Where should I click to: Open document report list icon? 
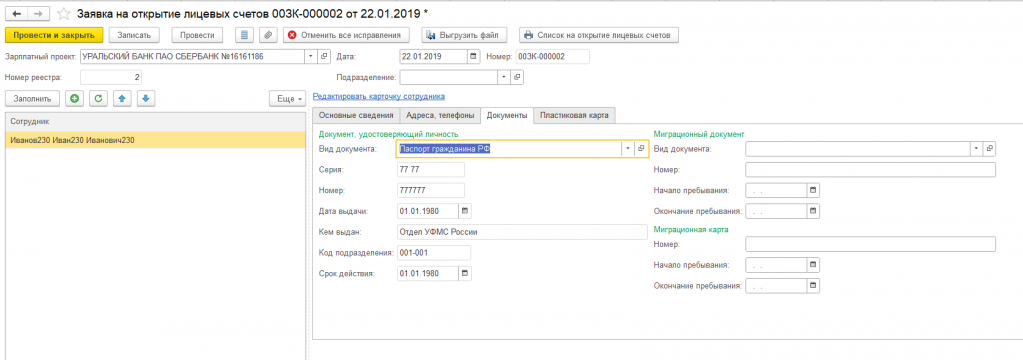(x=244, y=35)
